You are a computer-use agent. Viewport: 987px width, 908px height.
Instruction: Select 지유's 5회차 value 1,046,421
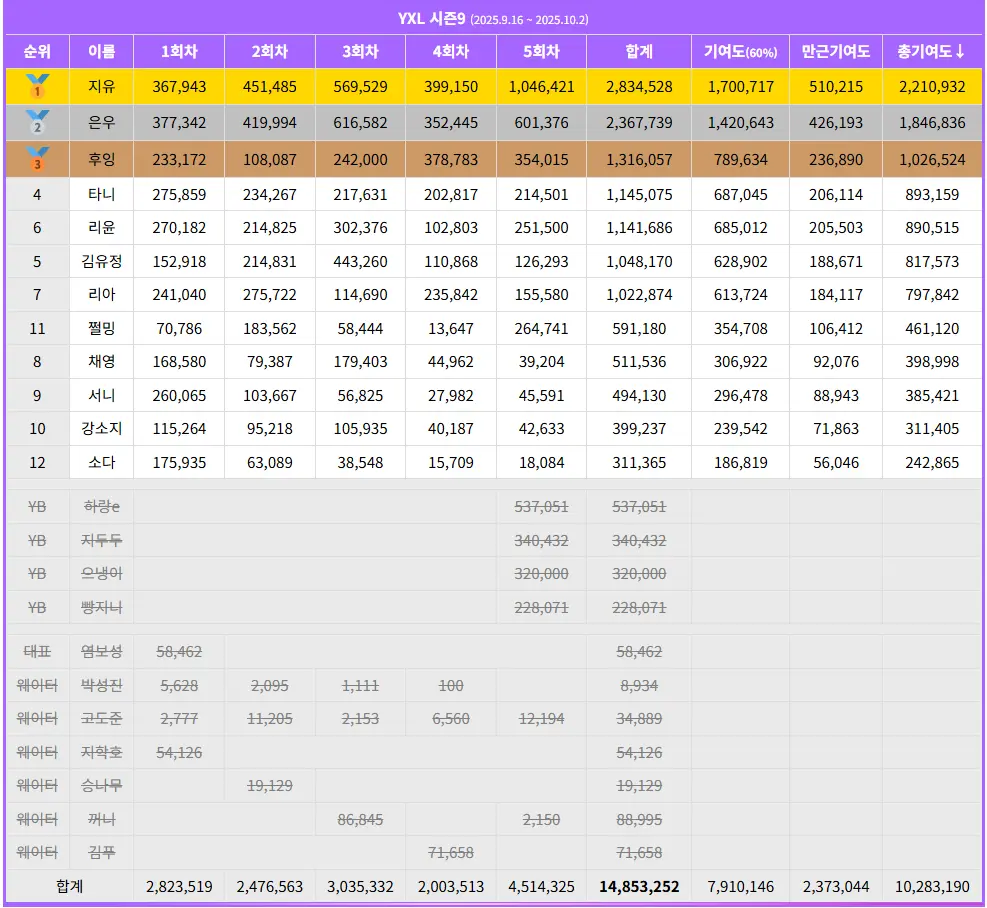click(x=541, y=87)
